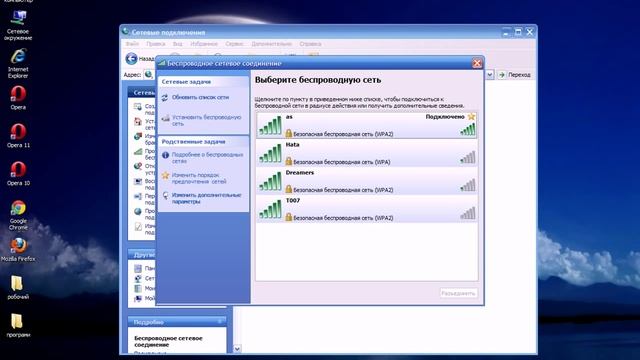The width and height of the screenshot is (640, 360).
Task: Select the network named Dreamers
Action: pos(367,181)
